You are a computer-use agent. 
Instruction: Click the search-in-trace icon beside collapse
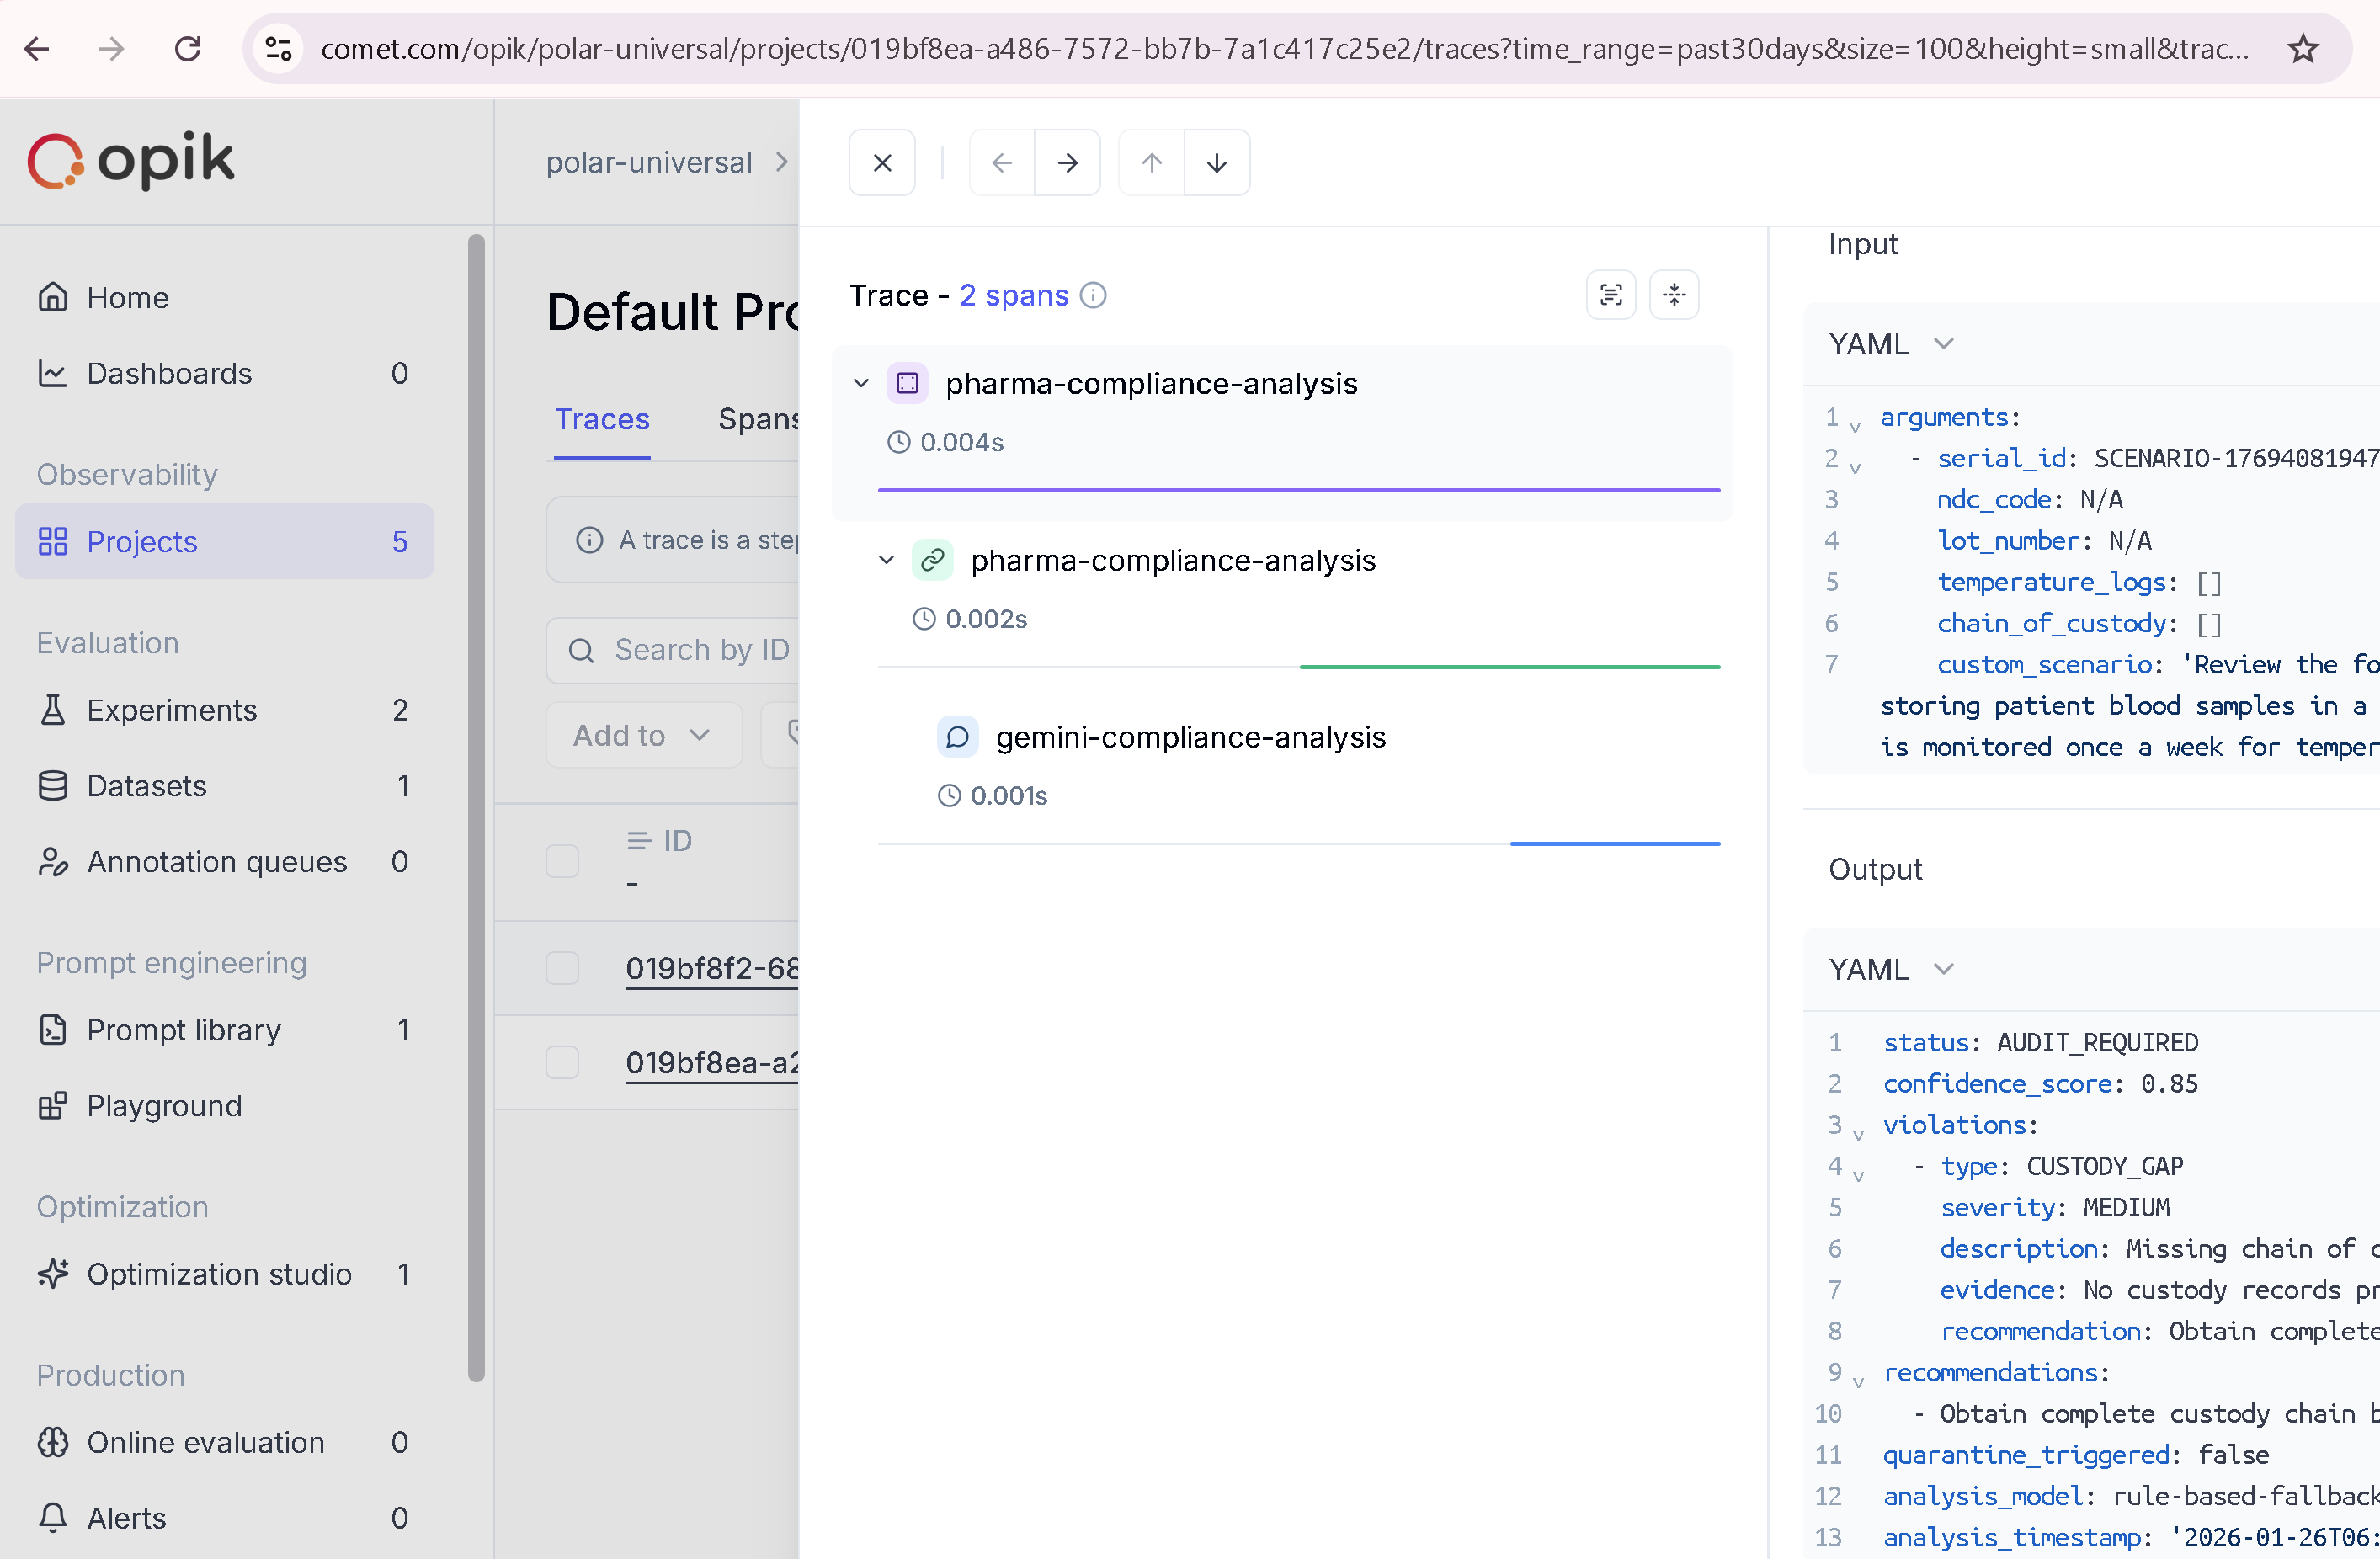point(1610,295)
